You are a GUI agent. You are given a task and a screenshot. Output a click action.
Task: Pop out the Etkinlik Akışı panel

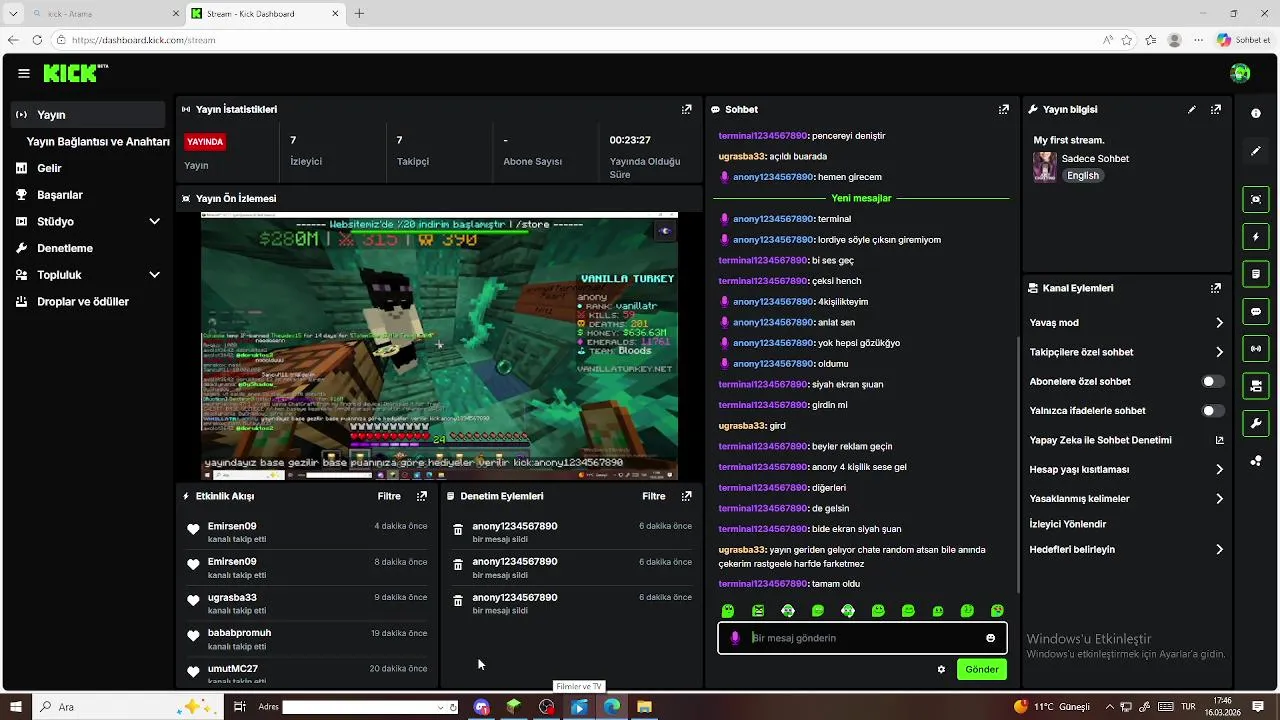422,496
